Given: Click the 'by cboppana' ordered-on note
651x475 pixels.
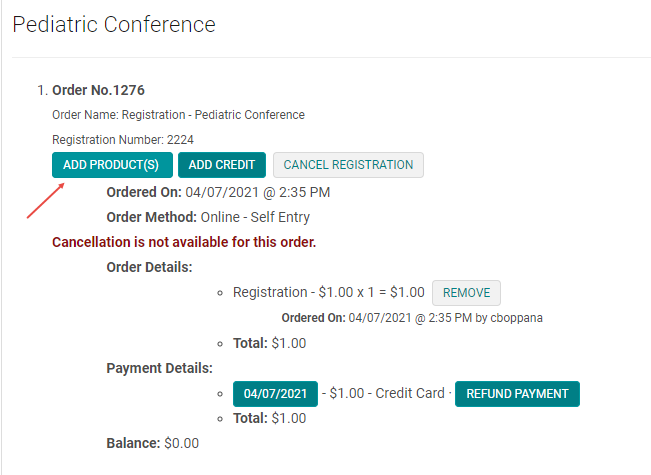Looking at the screenshot, I should [412, 318].
